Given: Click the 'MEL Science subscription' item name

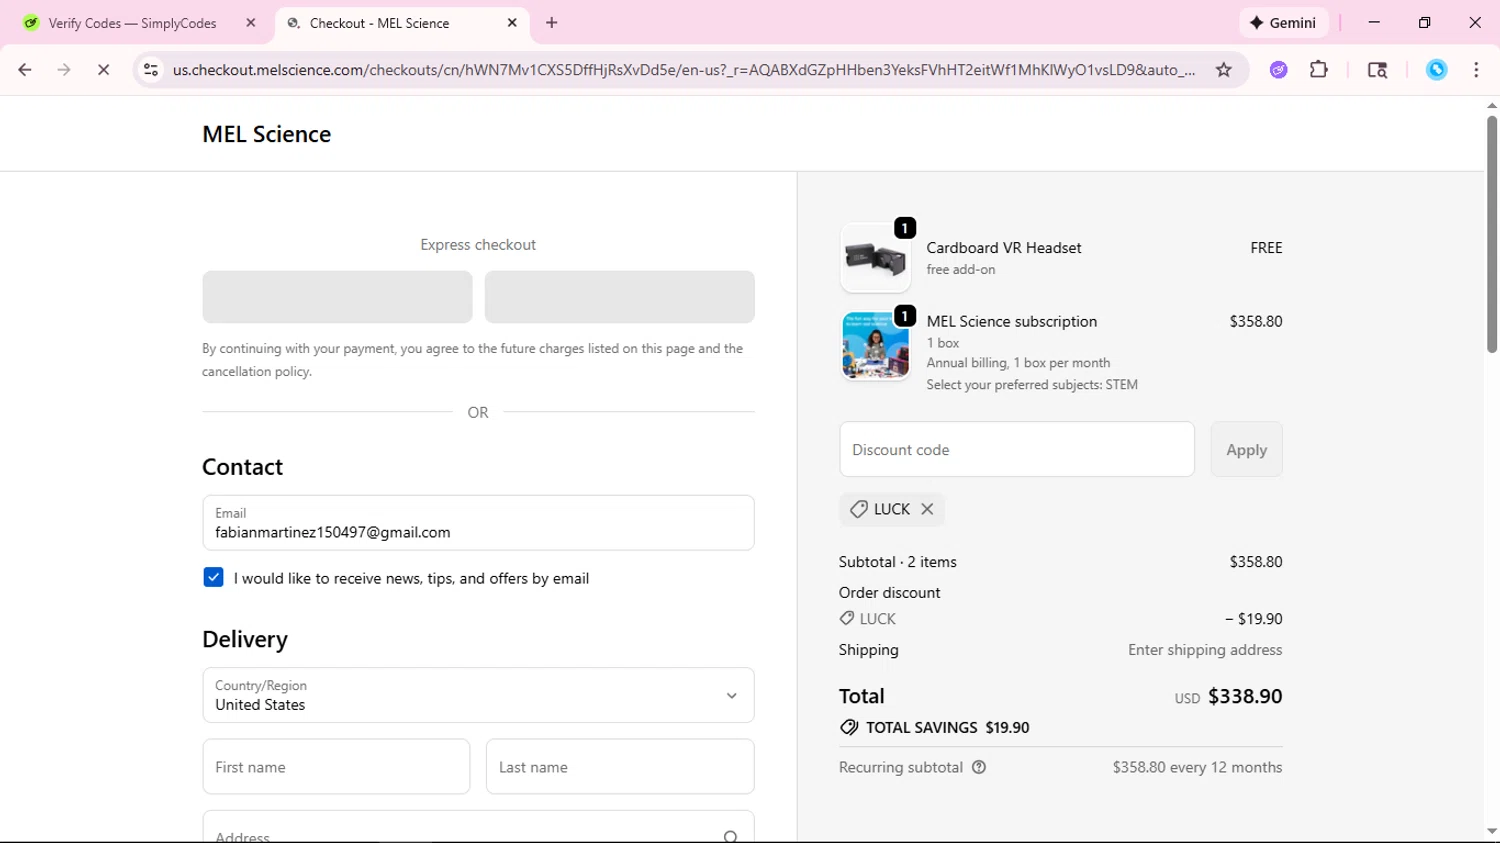Looking at the screenshot, I should tap(1011, 321).
